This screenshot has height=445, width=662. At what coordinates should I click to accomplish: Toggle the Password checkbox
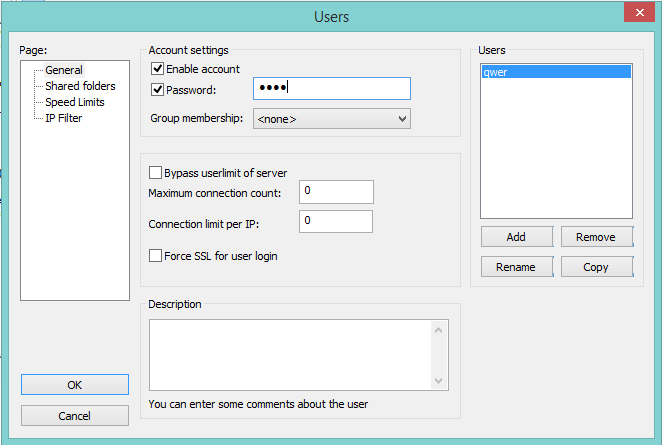(157, 90)
